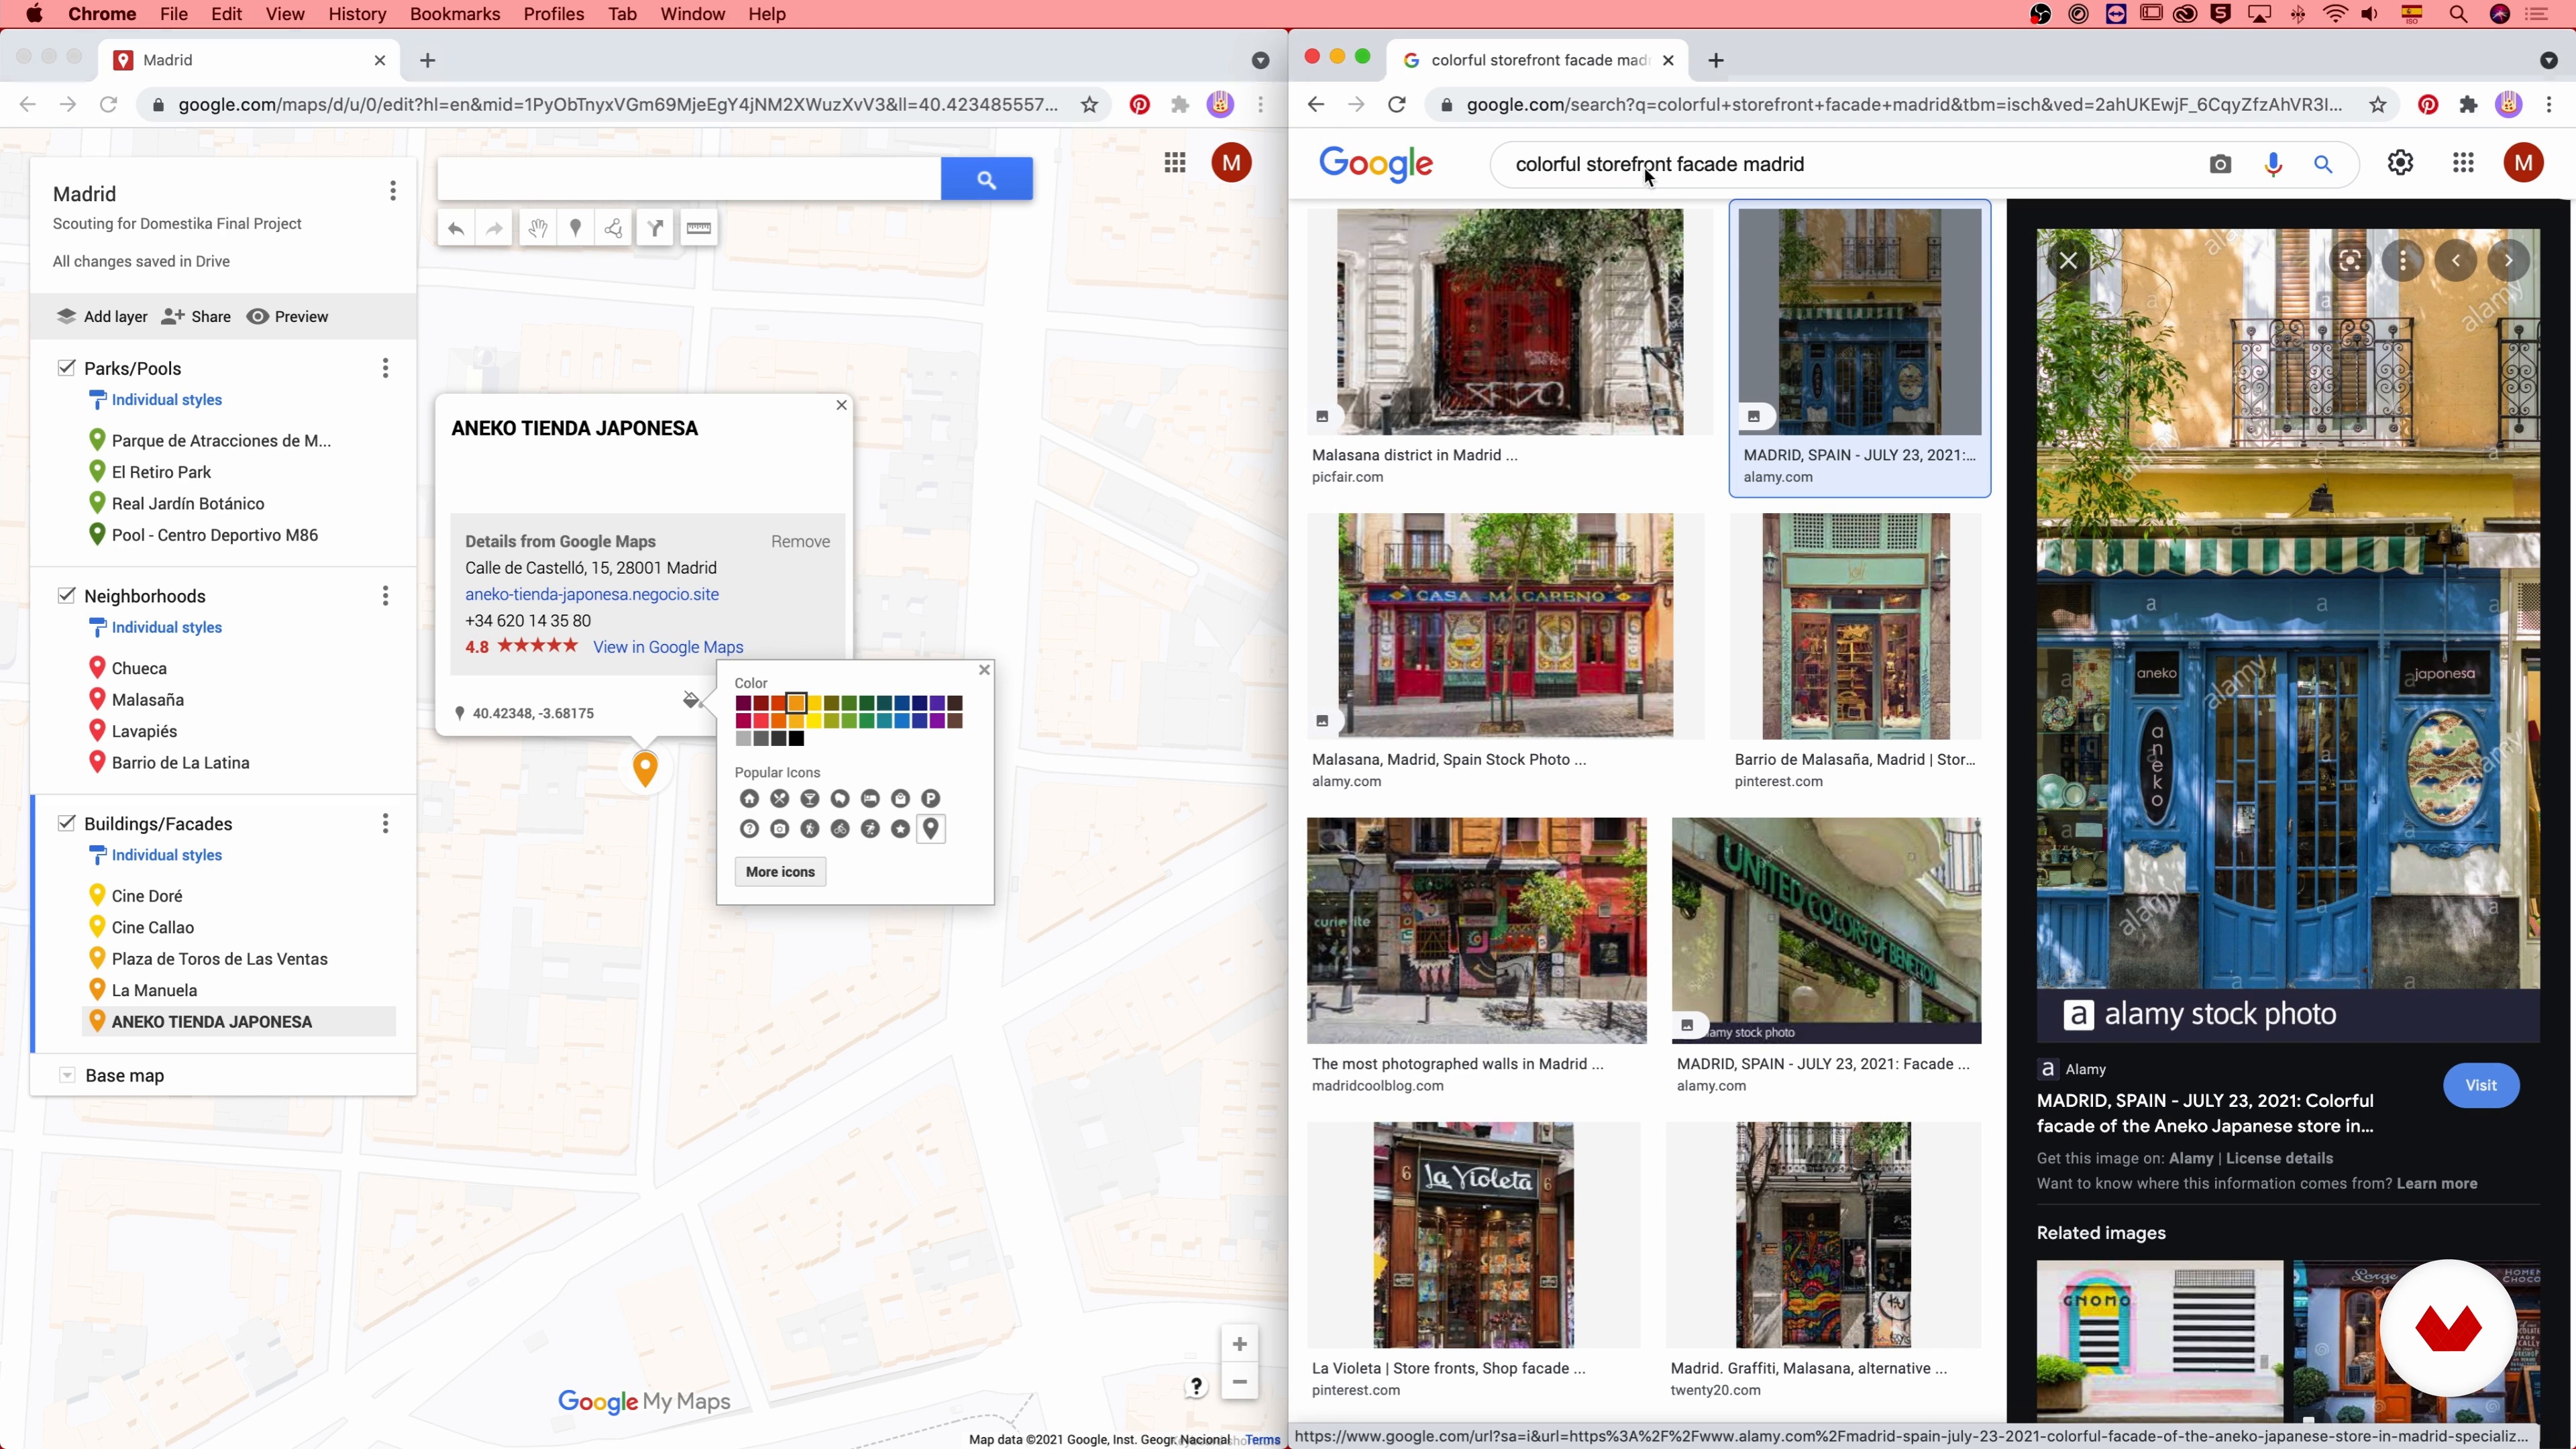Open Casa Macareno Malasana image thumbnail
Image resolution: width=2576 pixels, height=1449 pixels.
pos(1505,626)
